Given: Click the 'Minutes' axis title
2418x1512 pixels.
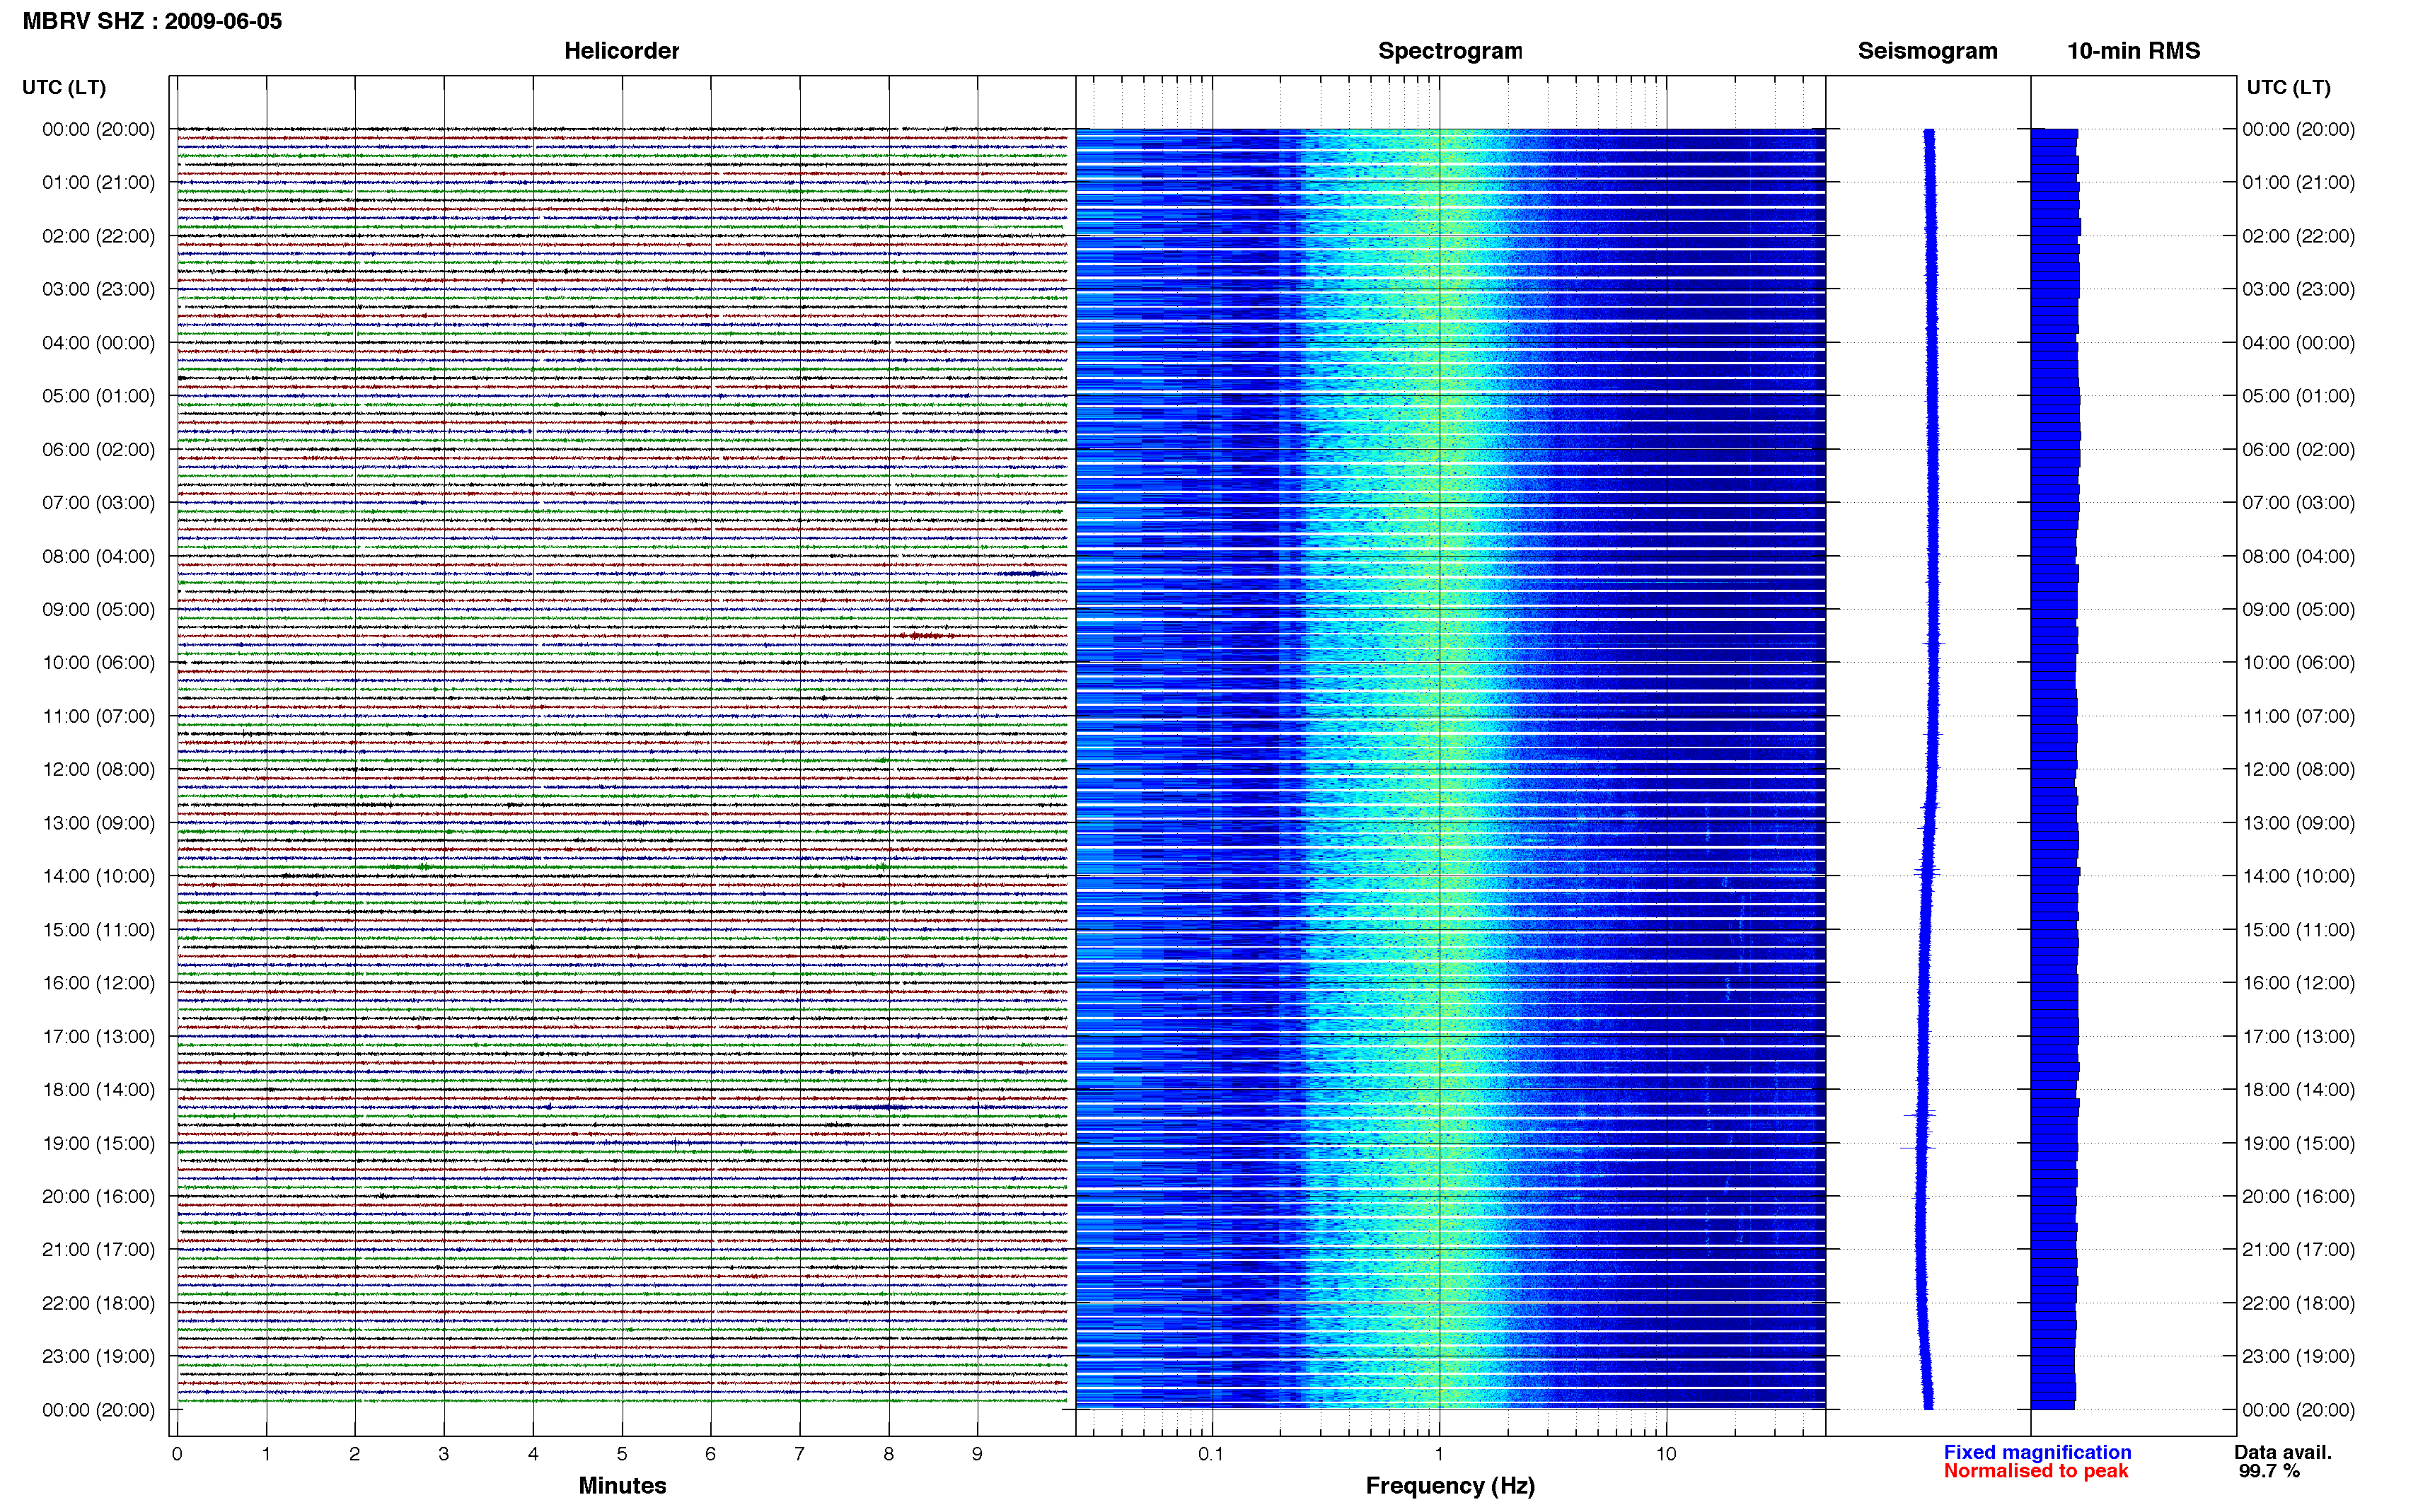Looking at the screenshot, I should point(622,1485).
